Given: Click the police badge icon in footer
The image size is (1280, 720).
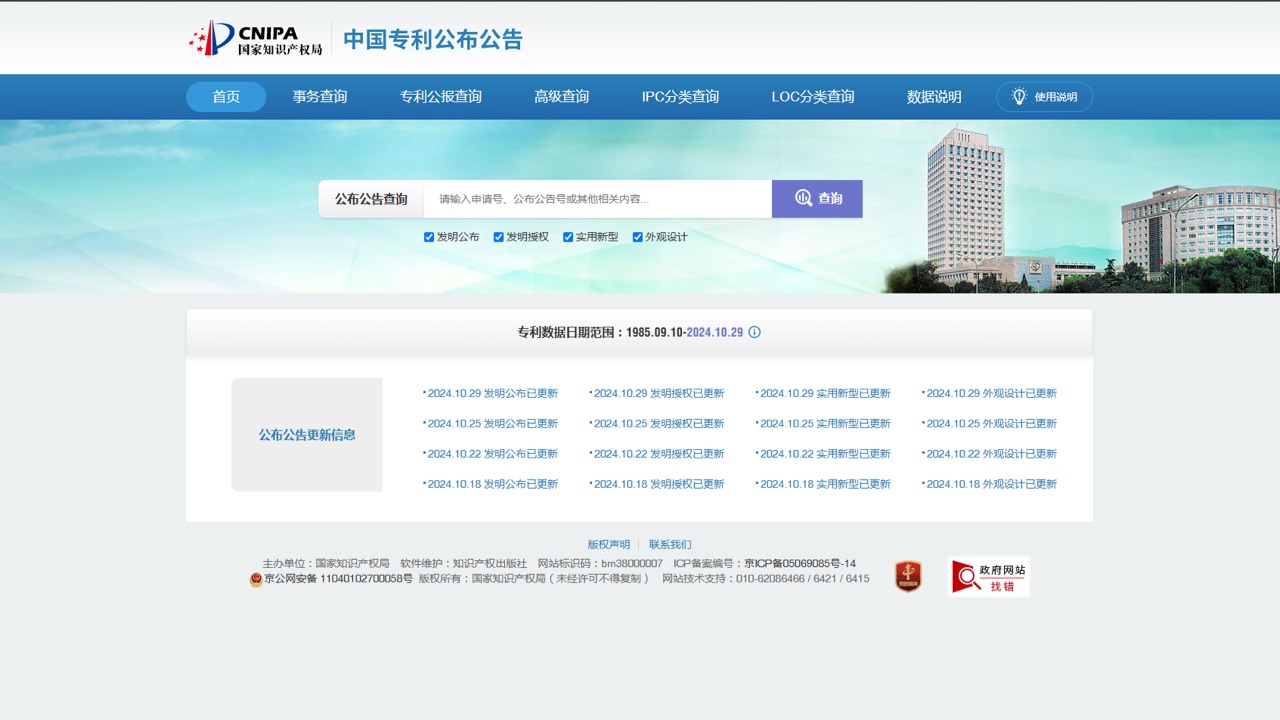Looking at the screenshot, I should coord(256,579).
